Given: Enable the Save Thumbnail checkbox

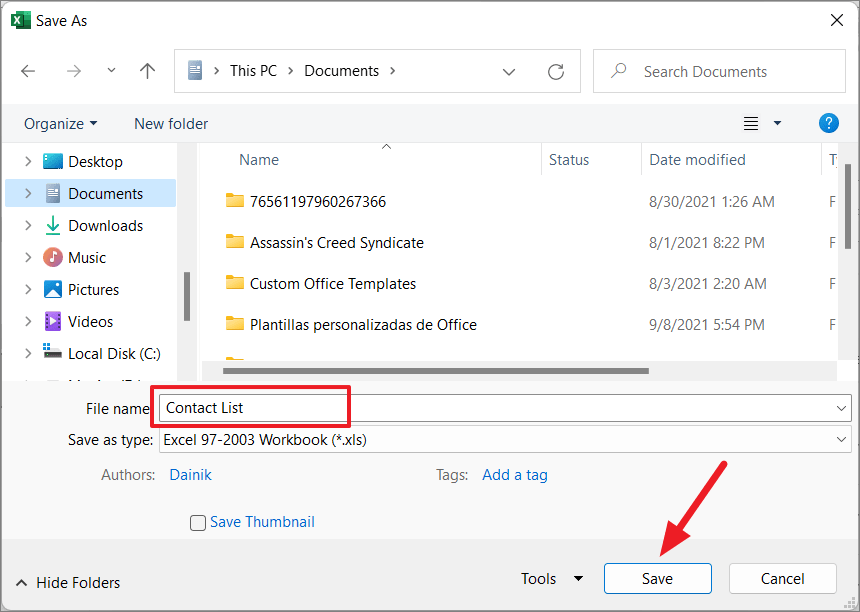Looking at the screenshot, I should tap(198, 522).
